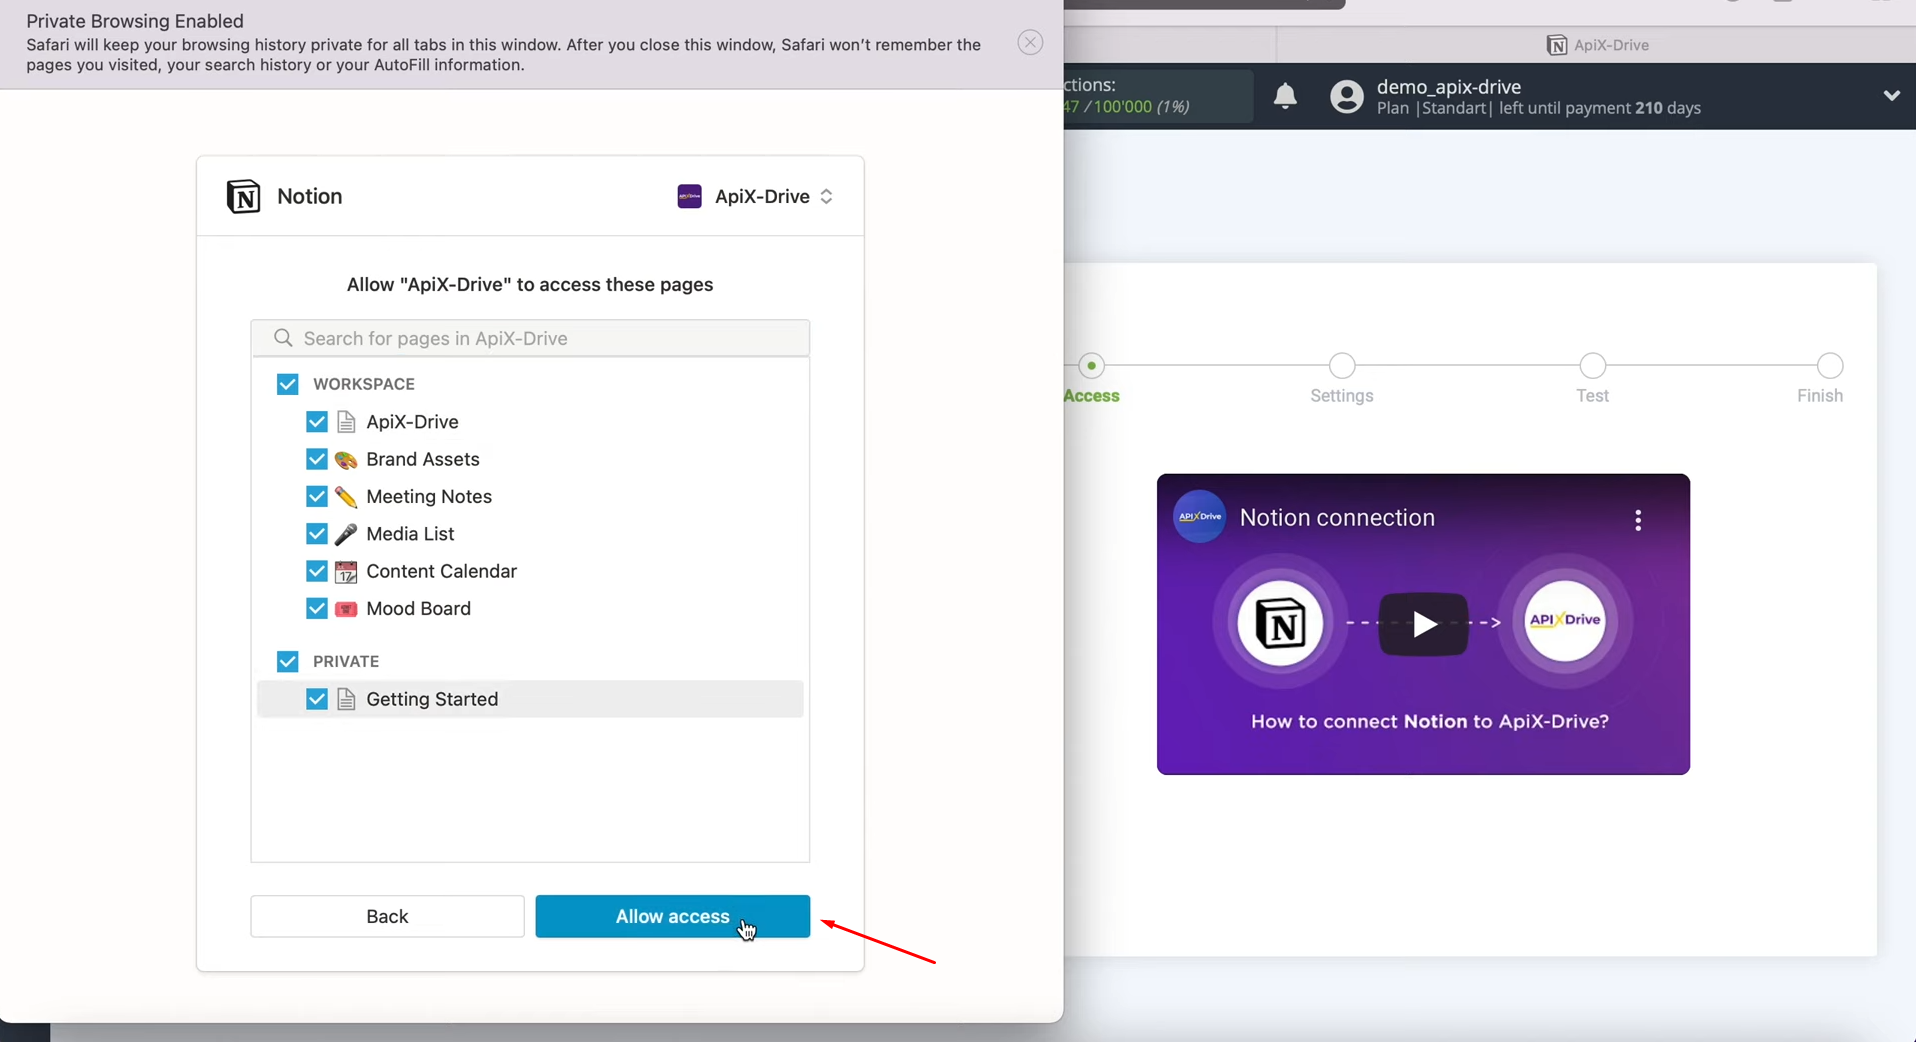Click the calendar icon beside Content Calendar

tap(347, 571)
